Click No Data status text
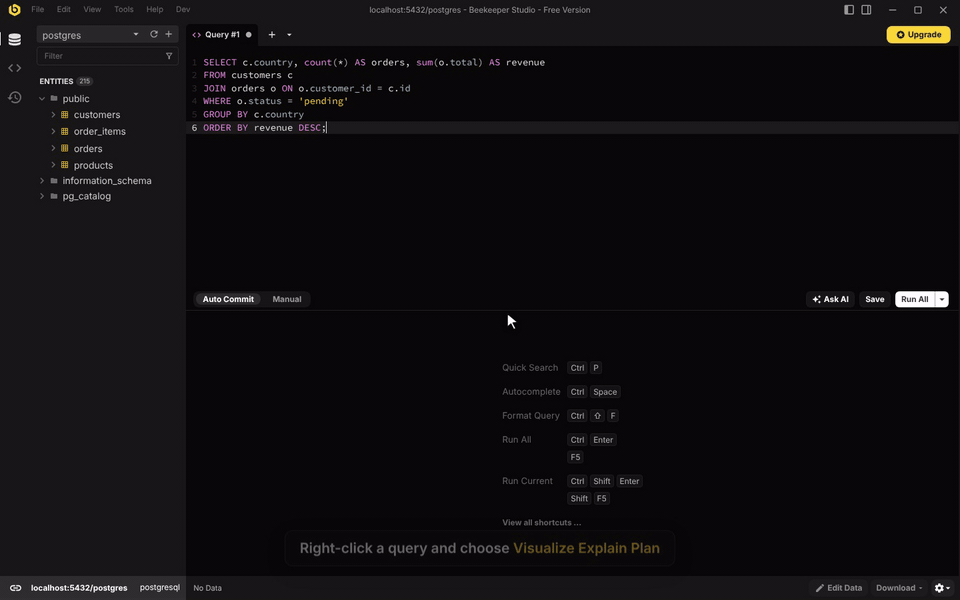This screenshot has width=960, height=600. (x=208, y=588)
